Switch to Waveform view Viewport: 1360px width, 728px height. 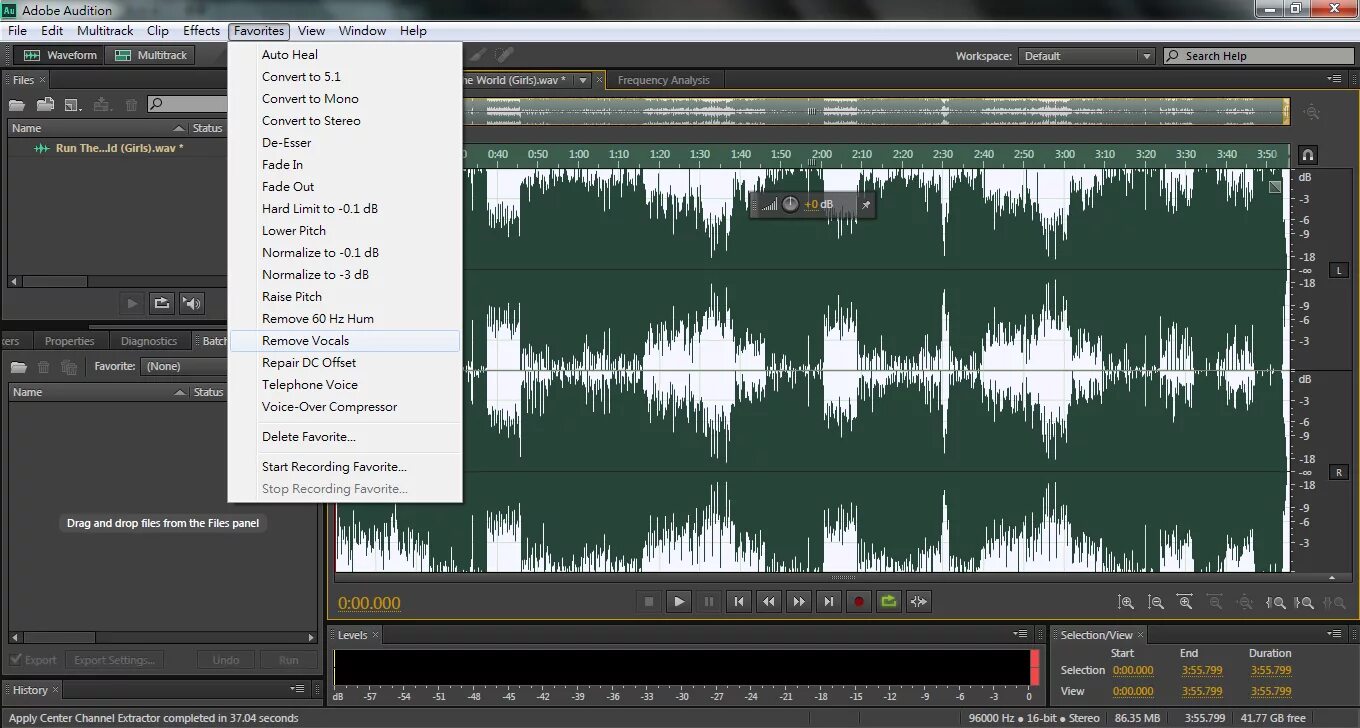(x=60, y=55)
